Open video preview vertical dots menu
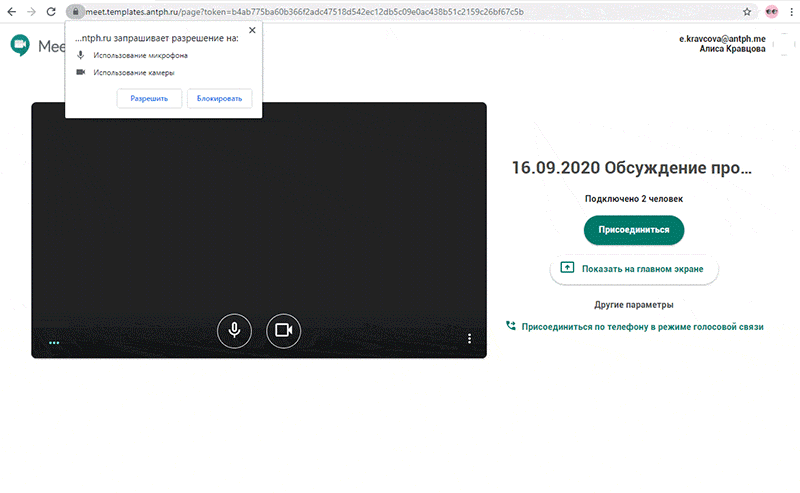800x493 pixels. click(x=469, y=338)
